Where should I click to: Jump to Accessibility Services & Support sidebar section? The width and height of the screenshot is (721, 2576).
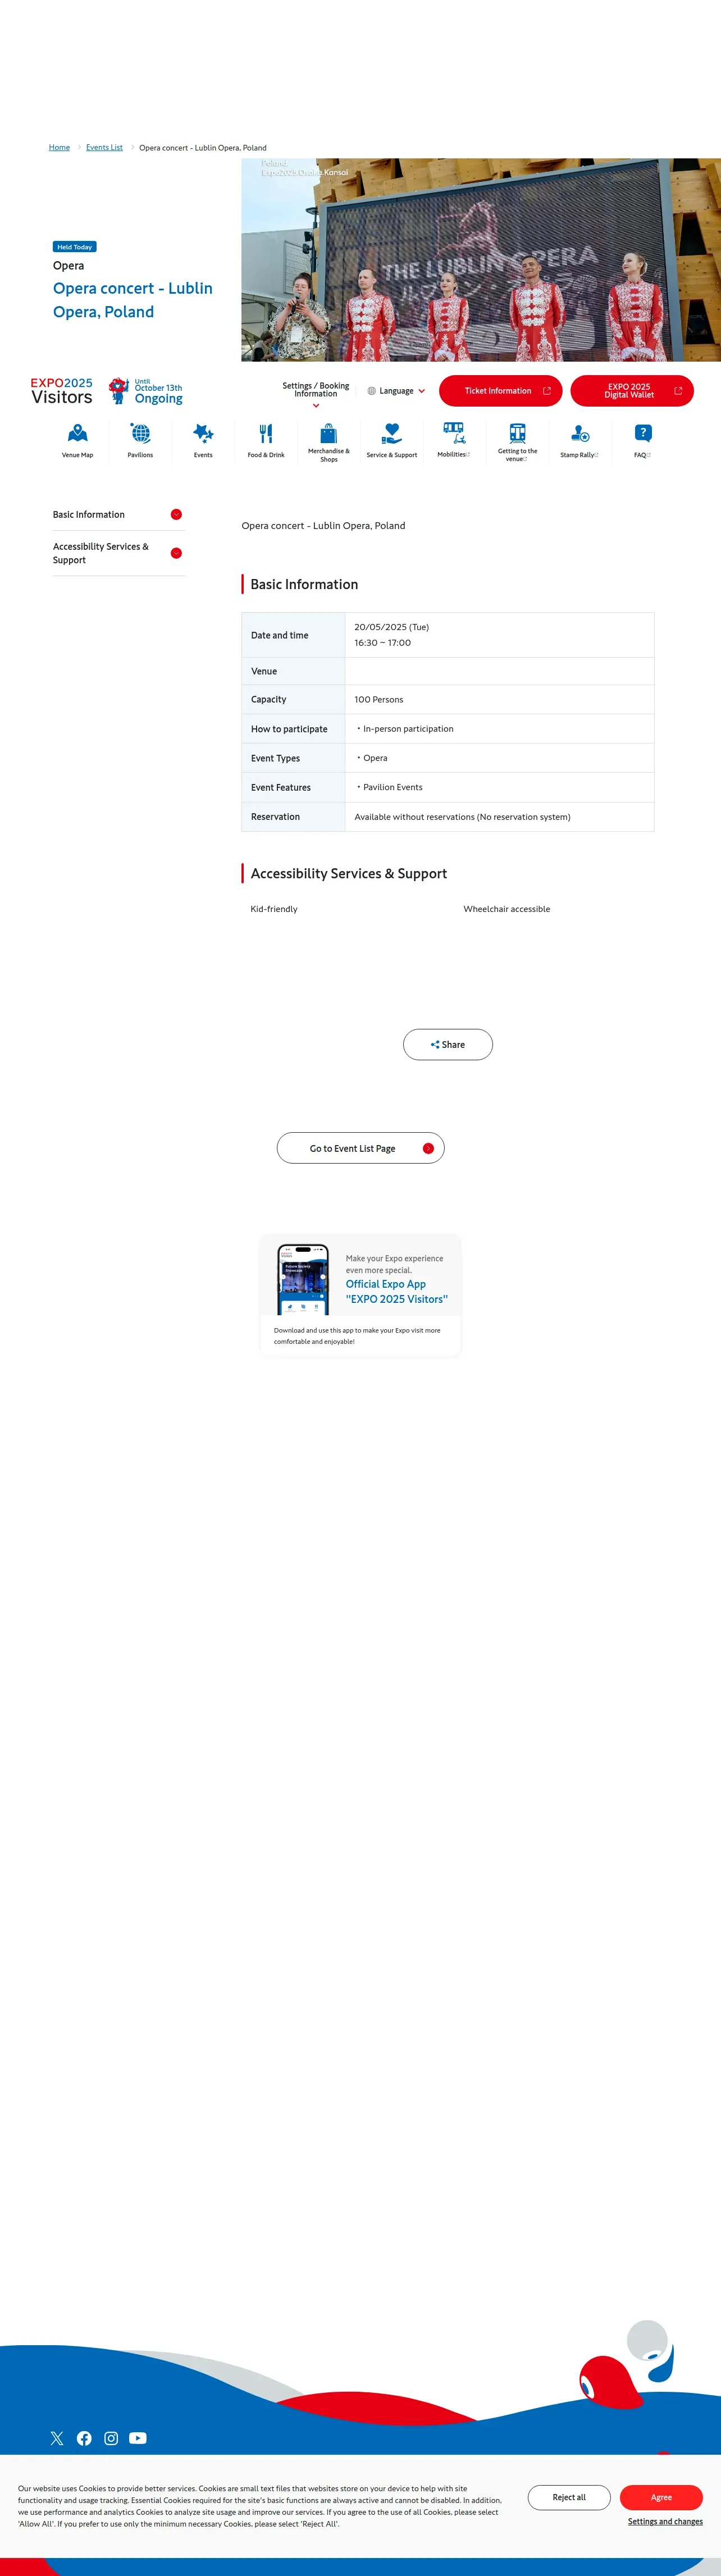tap(119, 553)
